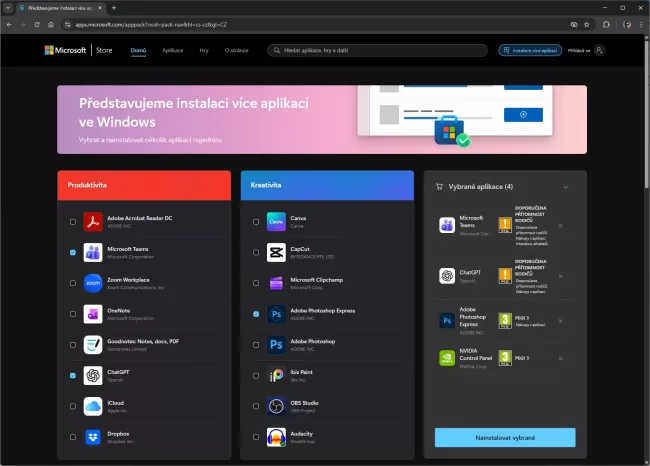Image resolution: width=650 pixels, height=466 pixels.
Task: Open the Domů tab
Action: click(x=138, y=50)
